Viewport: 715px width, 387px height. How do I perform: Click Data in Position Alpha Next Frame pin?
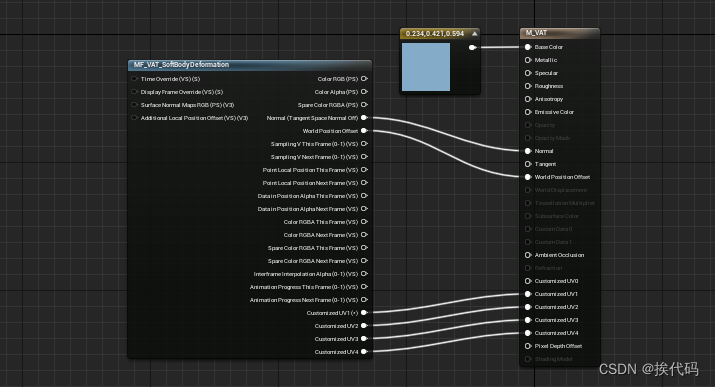click(364, 209)
